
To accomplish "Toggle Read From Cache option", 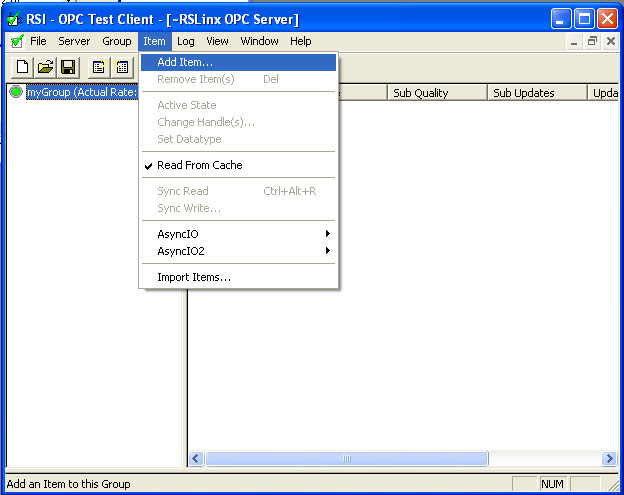I will (x=239, y=165).
